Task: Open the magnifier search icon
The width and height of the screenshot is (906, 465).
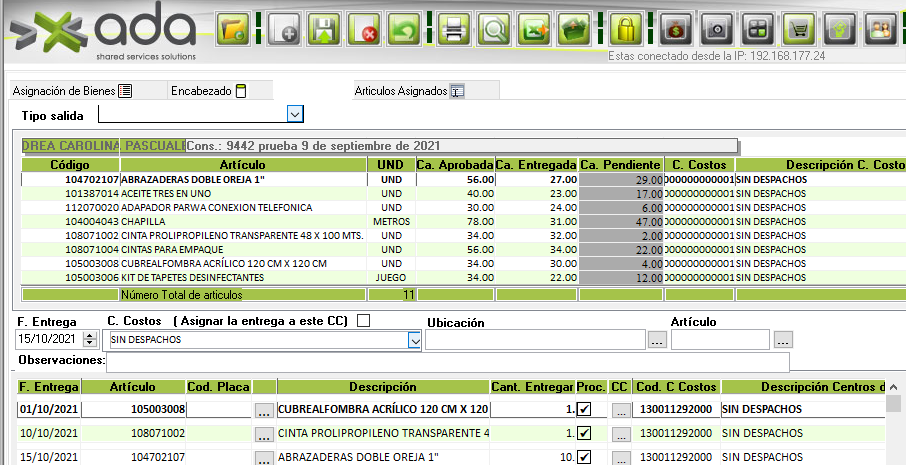Action: (x=492, y=28)
